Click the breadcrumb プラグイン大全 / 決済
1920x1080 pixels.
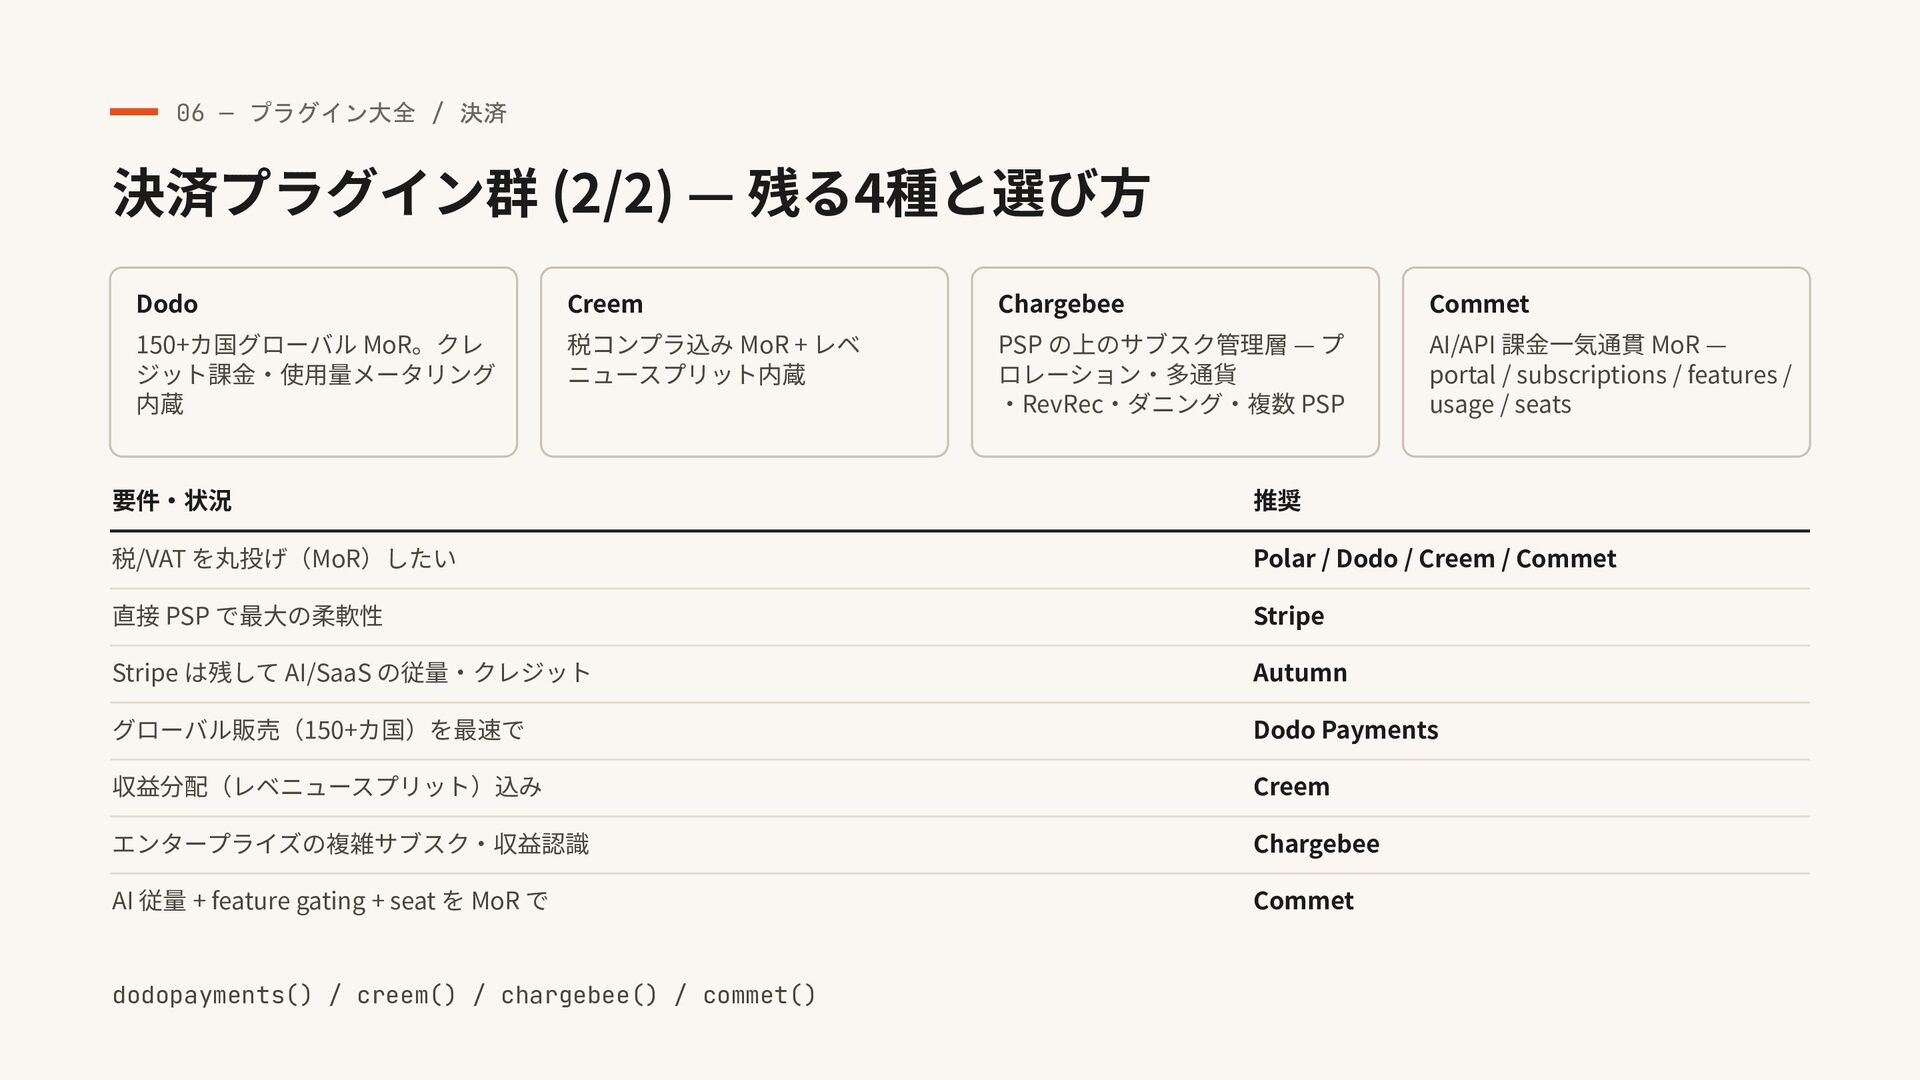coord(378,112)
